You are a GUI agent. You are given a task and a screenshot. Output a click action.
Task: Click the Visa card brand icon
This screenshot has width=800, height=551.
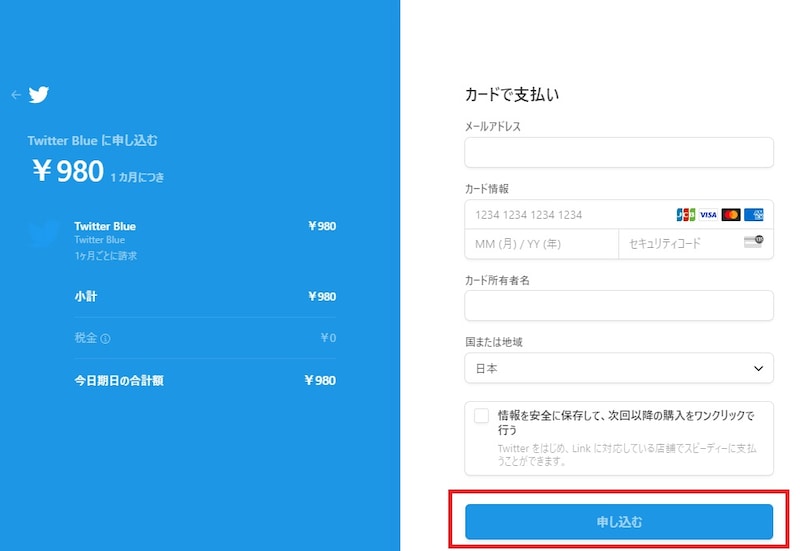[708, 215]
